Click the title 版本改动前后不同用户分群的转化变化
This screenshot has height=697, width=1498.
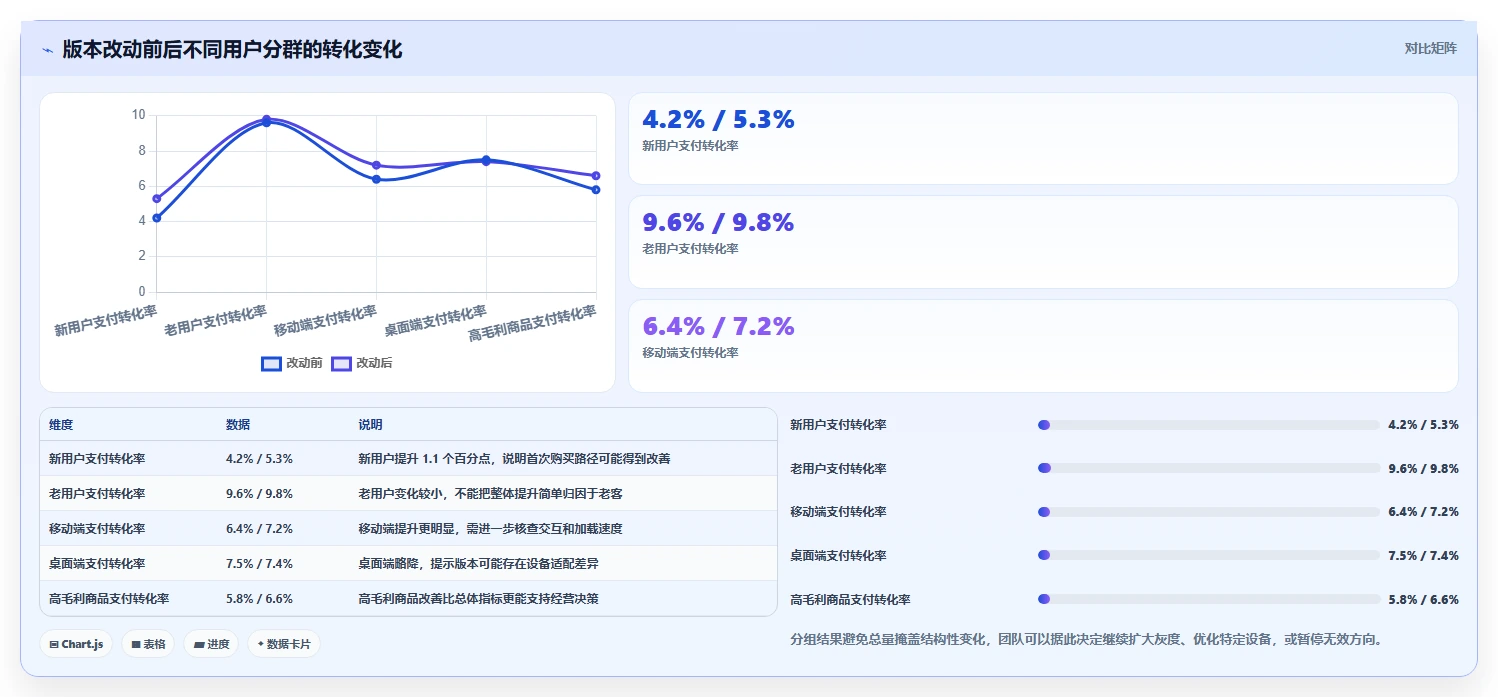tap(232, 49)
